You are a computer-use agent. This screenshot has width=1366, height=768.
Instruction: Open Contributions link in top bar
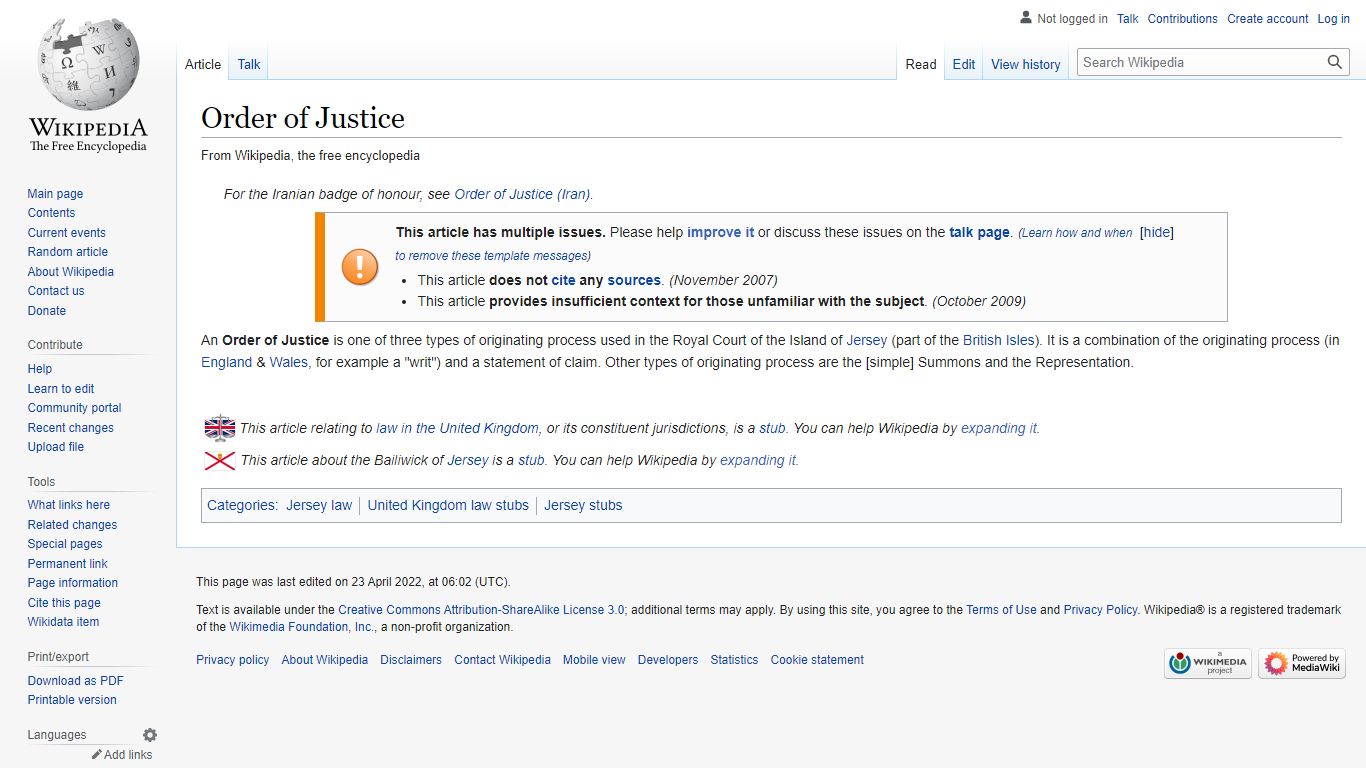pos(1183,19)
